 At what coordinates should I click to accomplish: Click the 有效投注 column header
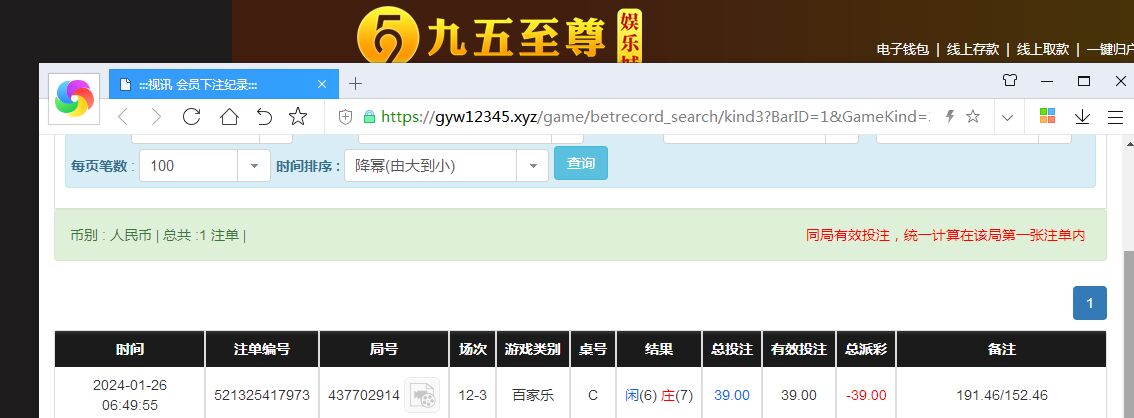click(x=798, y=349)
